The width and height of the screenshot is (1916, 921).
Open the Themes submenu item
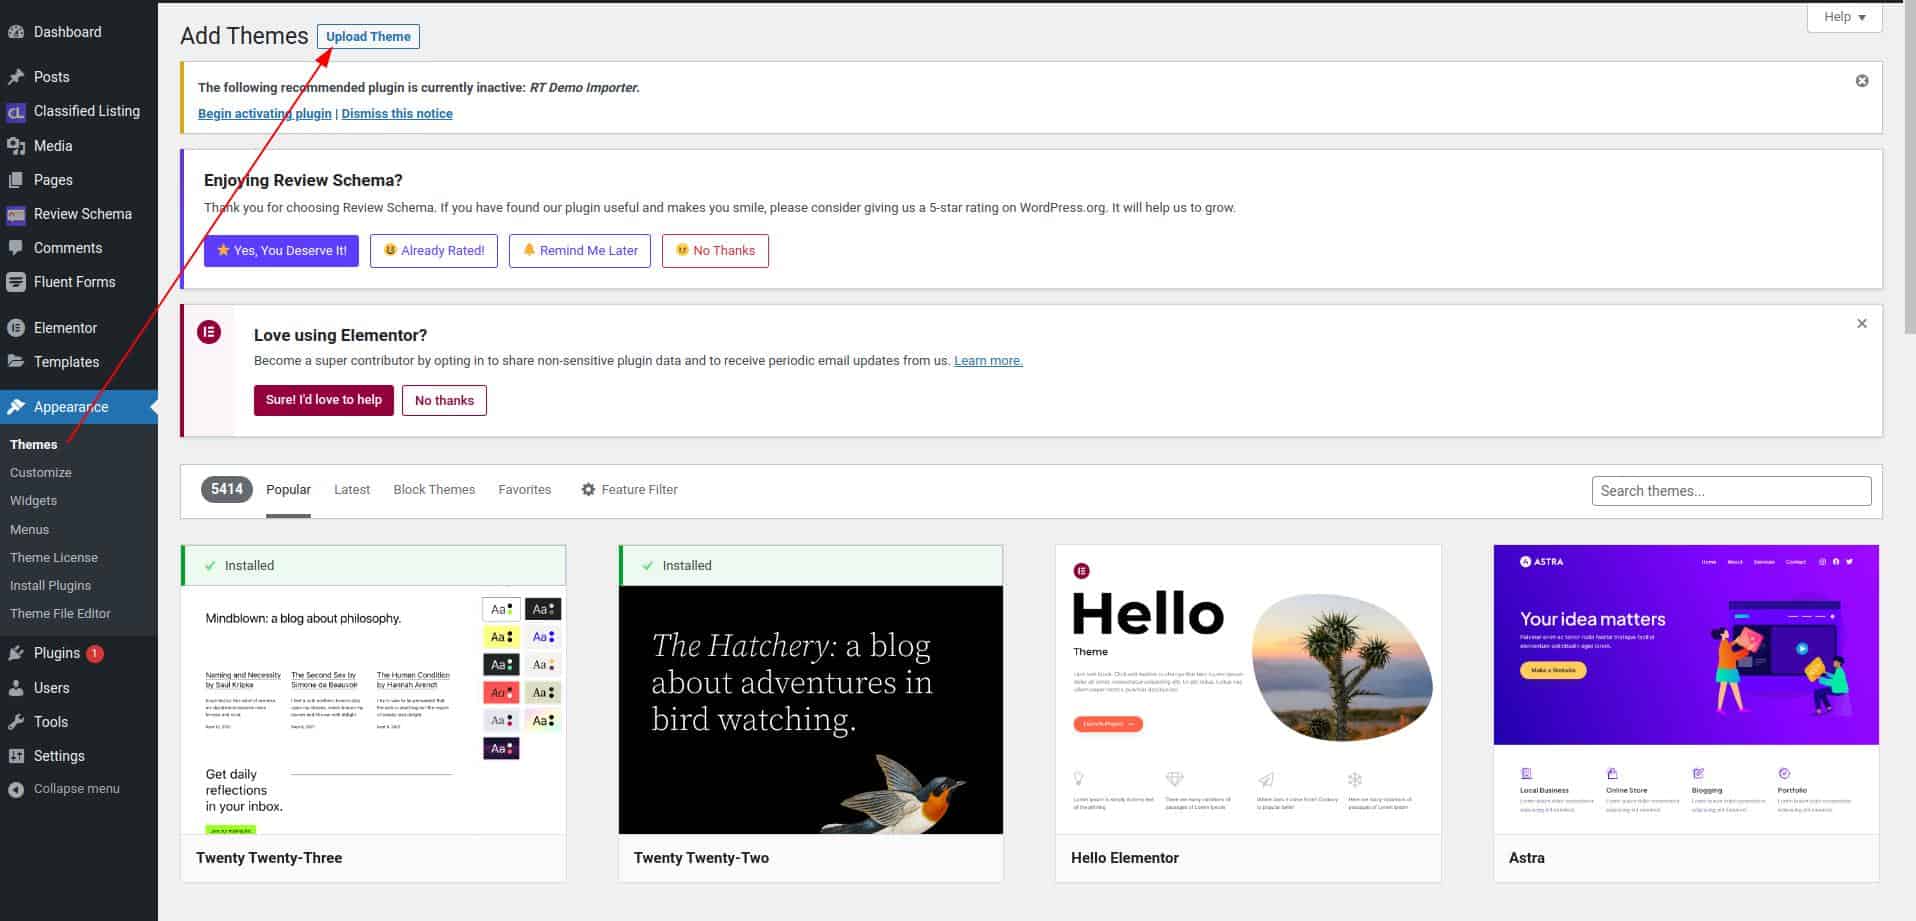click(x=34, y=445)
